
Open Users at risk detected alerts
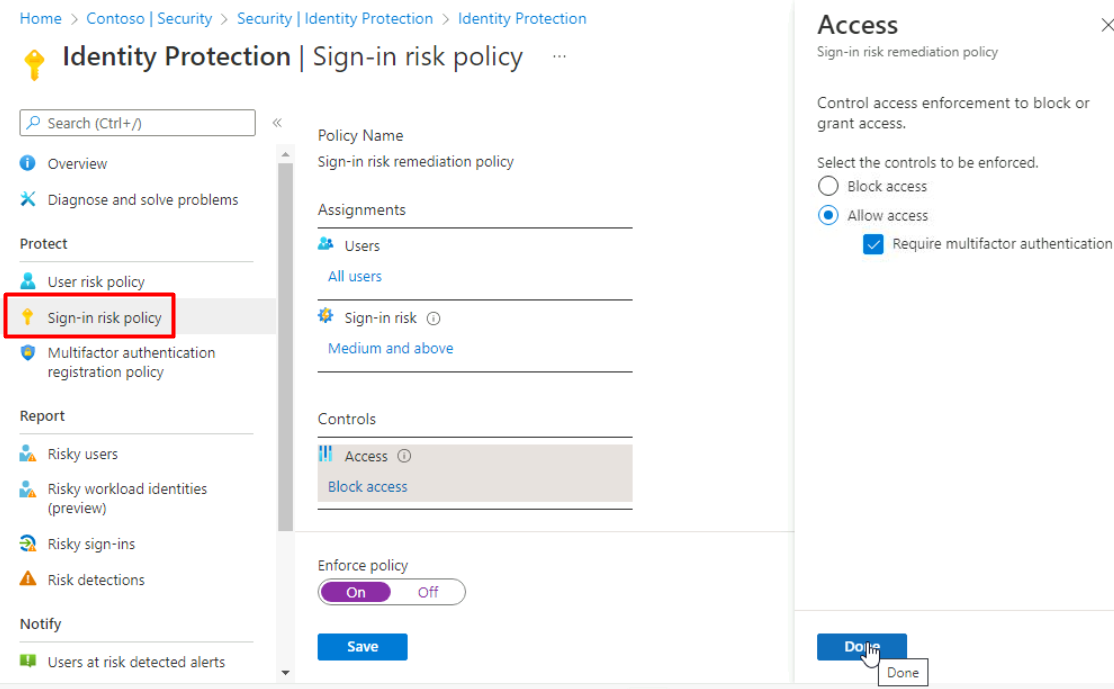tap(136, 662)
